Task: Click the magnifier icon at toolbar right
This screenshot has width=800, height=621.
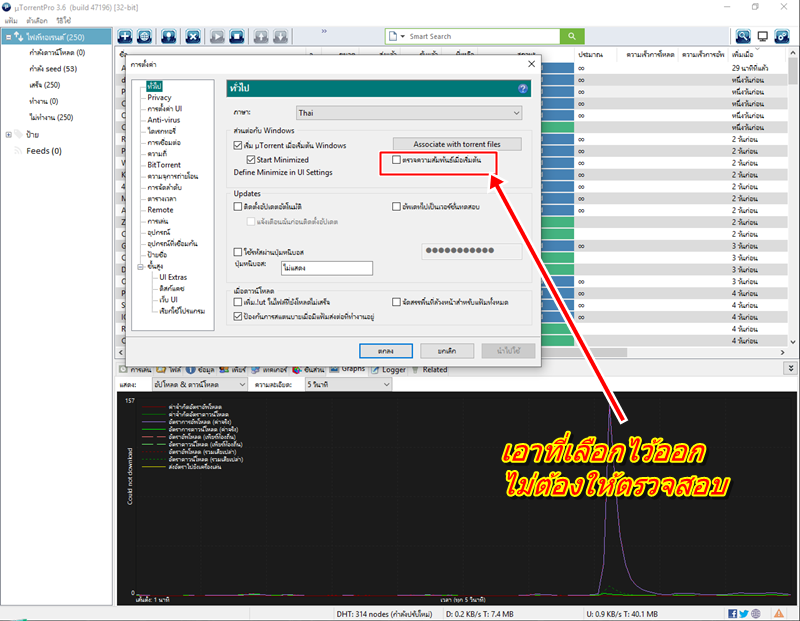Action: pos(743,36)
